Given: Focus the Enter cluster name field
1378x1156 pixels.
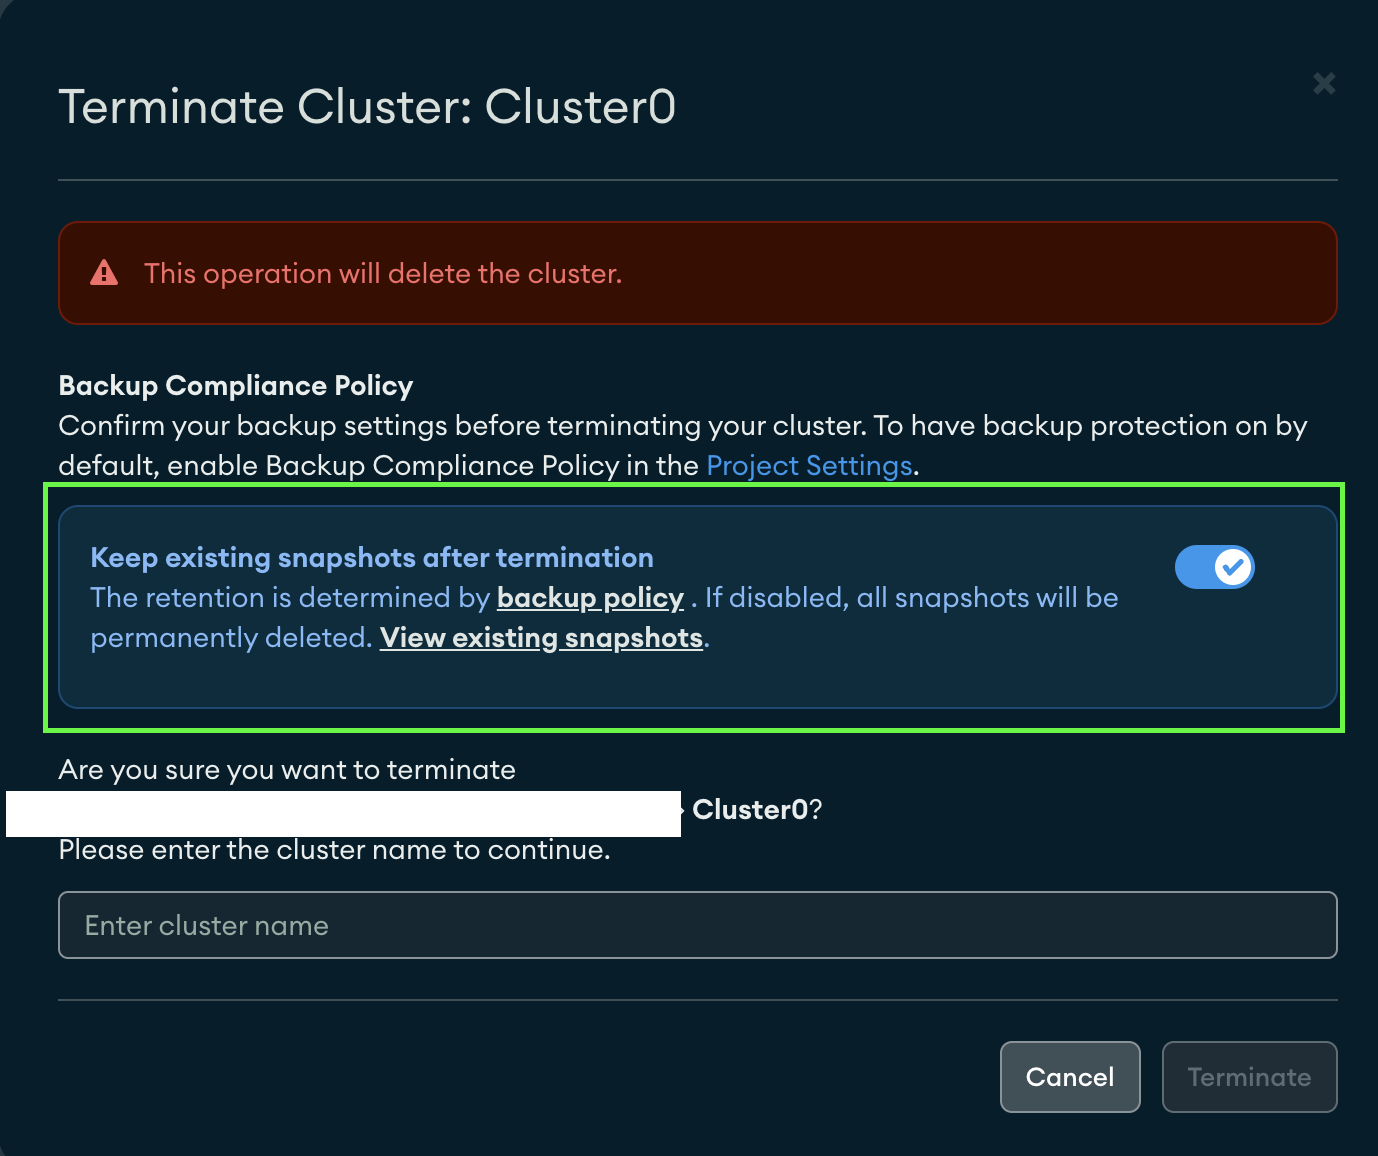Looking at the screenshot, I should click(x=697, y=925).
